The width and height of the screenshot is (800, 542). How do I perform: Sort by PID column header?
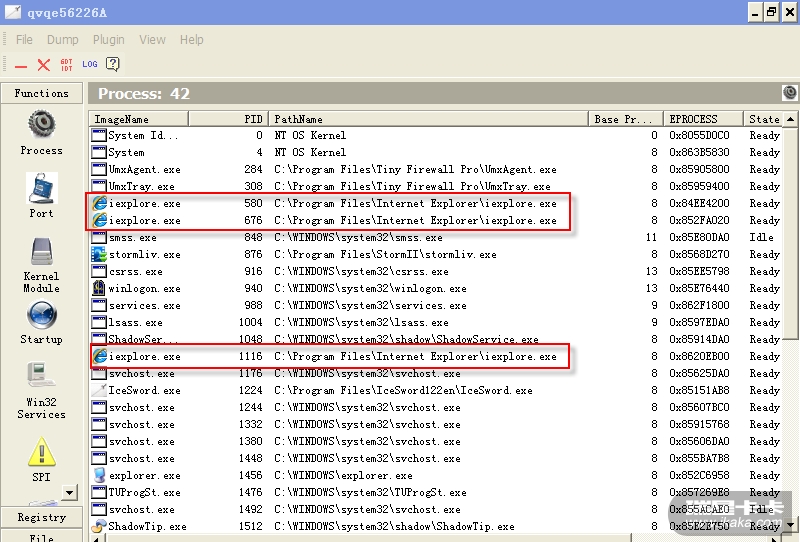coord(229,119)
